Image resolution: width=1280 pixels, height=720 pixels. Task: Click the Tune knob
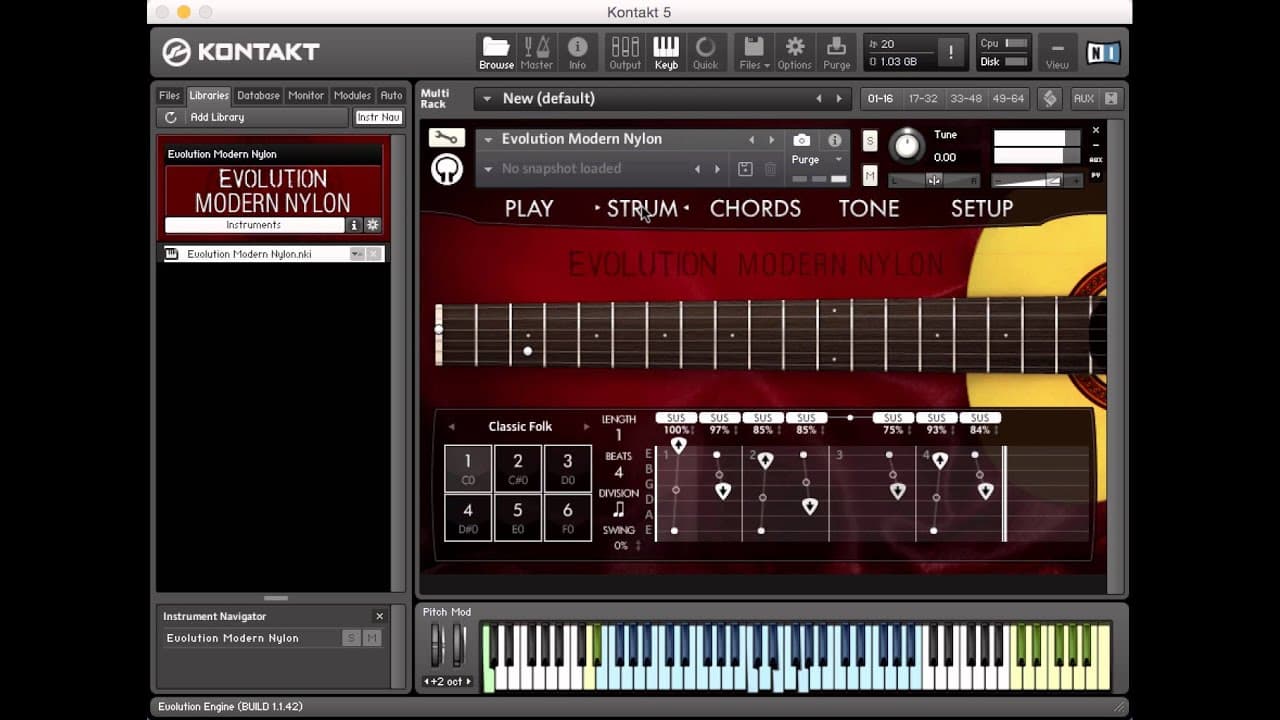[906, 145]
